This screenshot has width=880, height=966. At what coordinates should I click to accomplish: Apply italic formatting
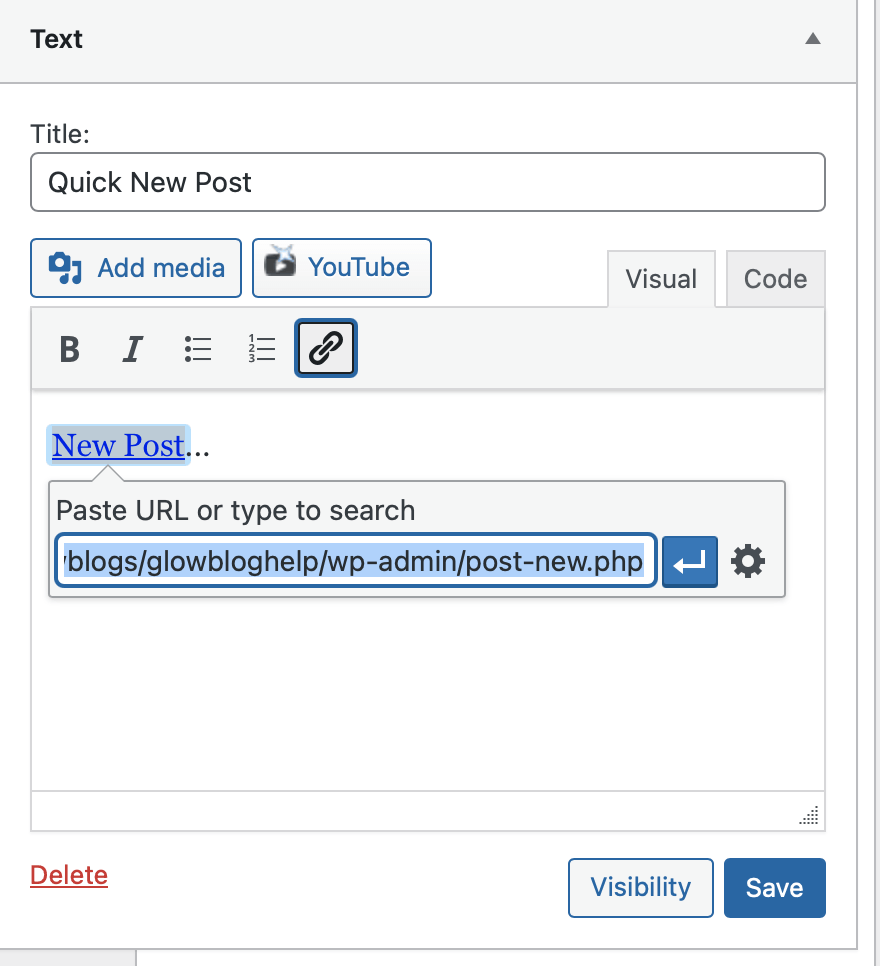[x=132, y=349]
